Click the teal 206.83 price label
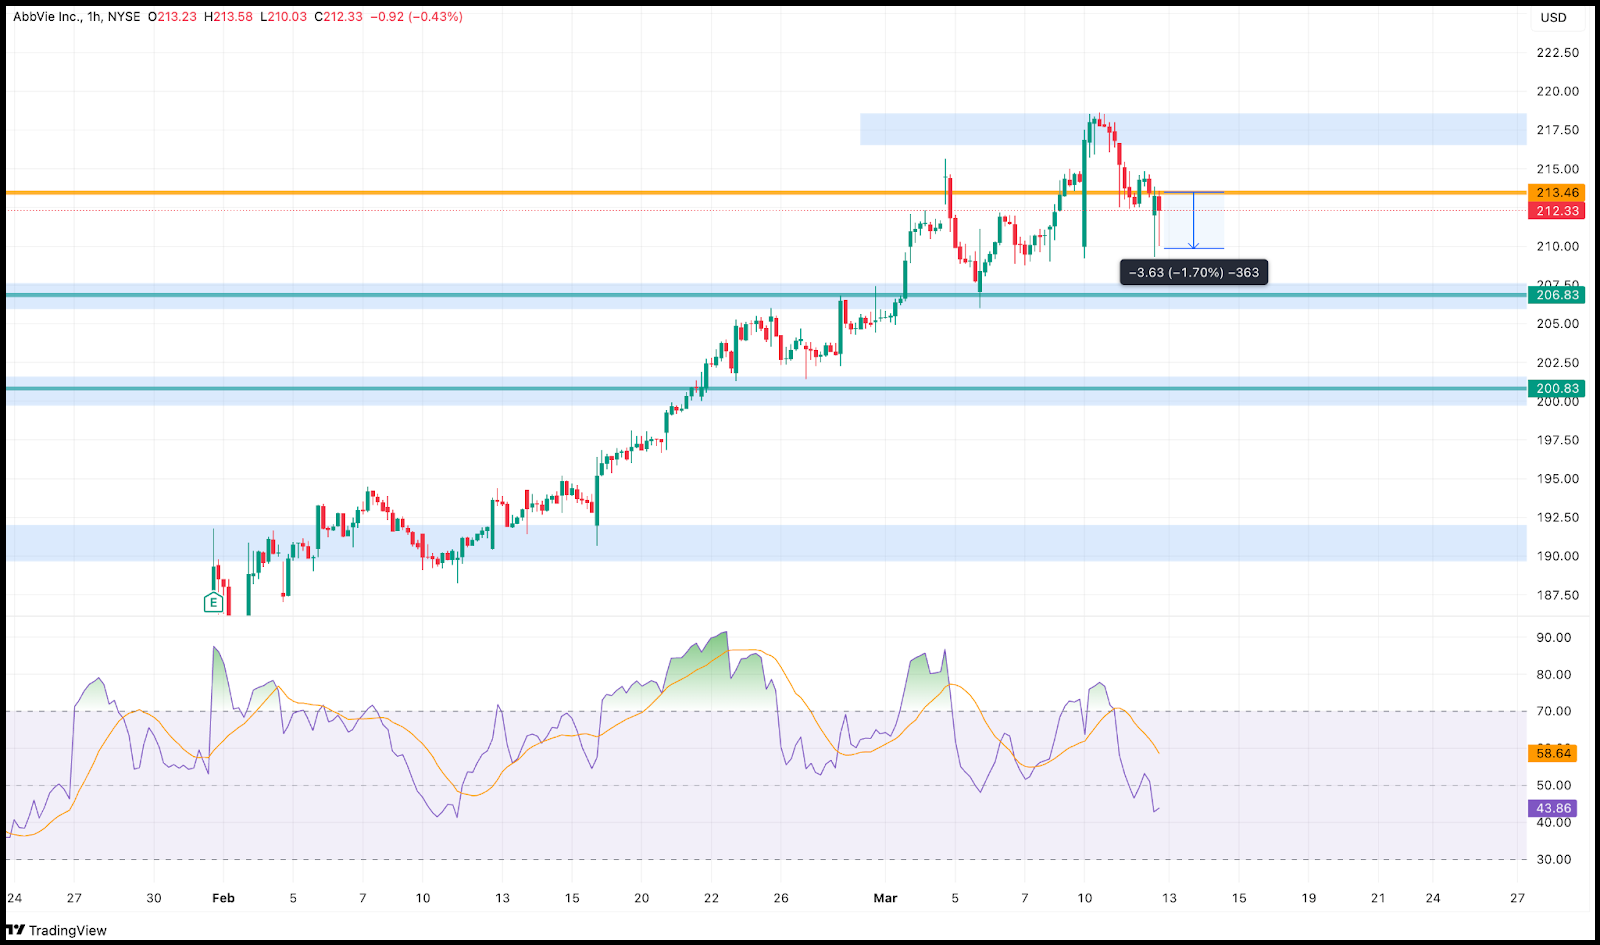The image size is (1600, 945). pyautogui.click(x=1557, y=295)
